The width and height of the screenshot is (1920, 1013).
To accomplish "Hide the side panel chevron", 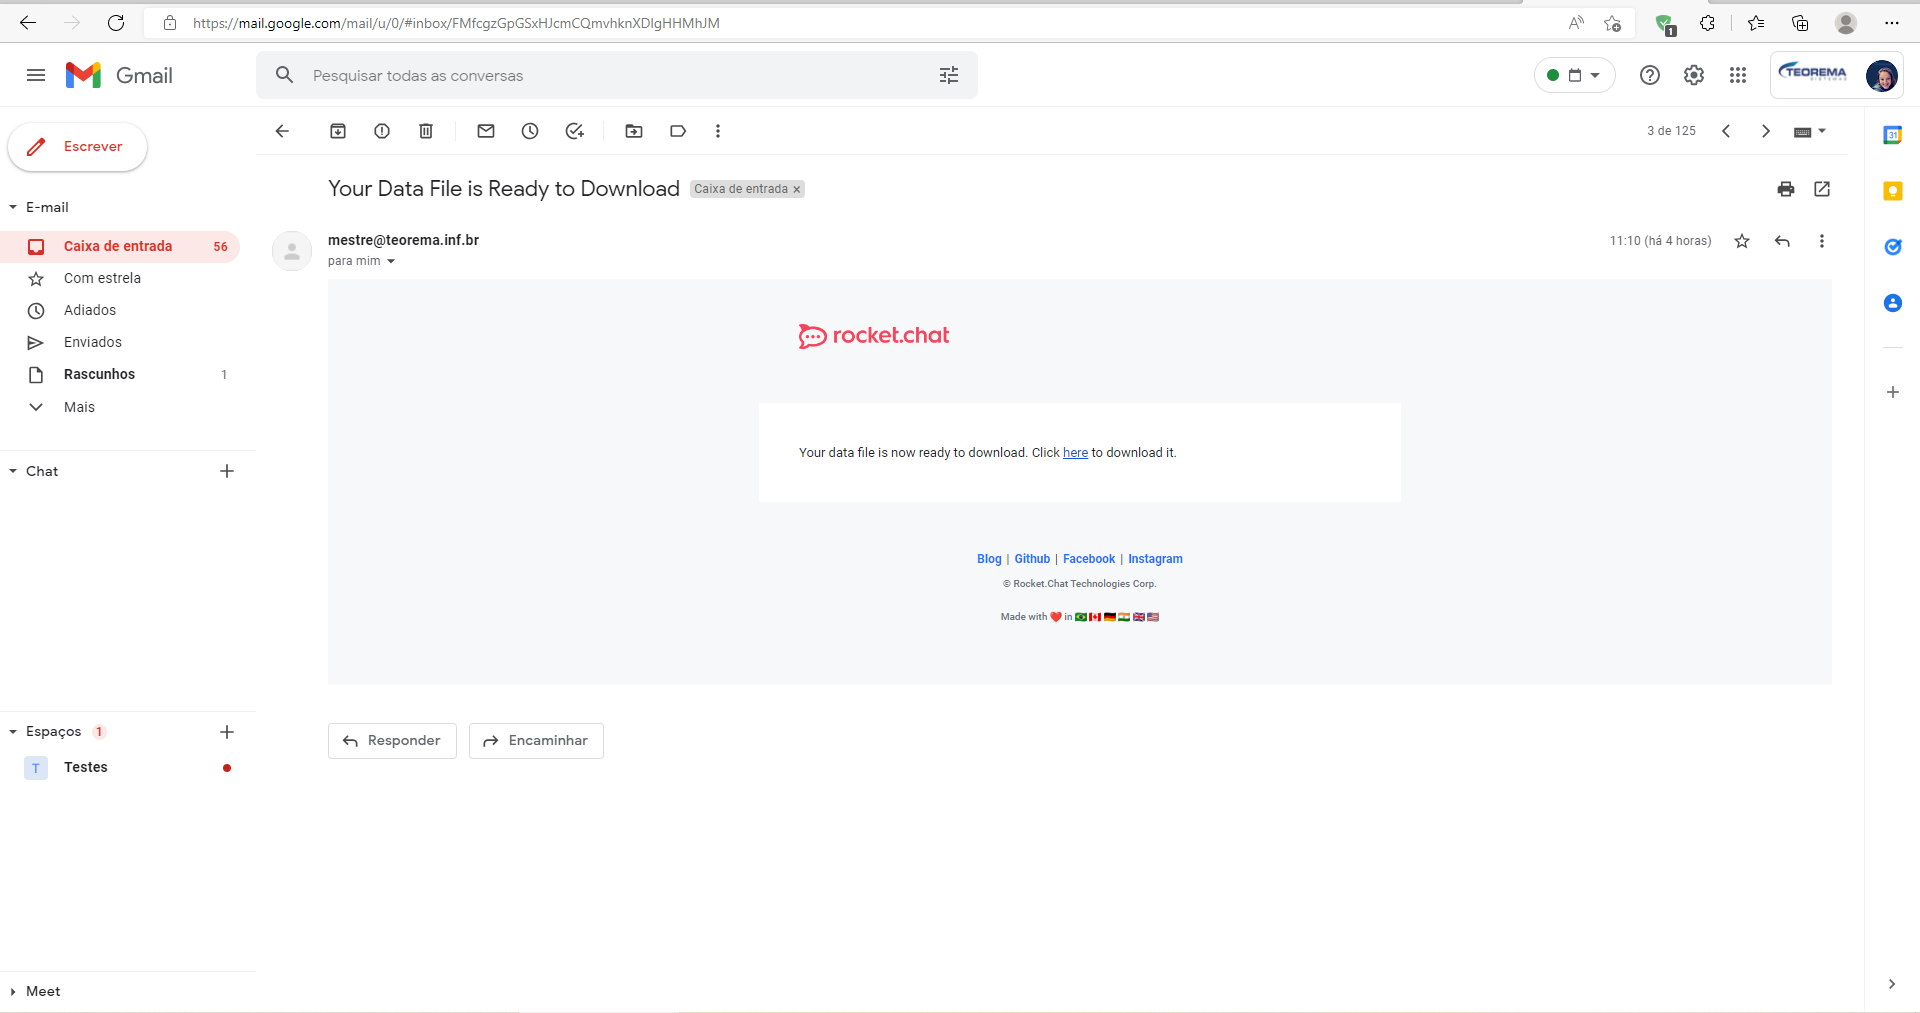I will tap(1892, 984).
